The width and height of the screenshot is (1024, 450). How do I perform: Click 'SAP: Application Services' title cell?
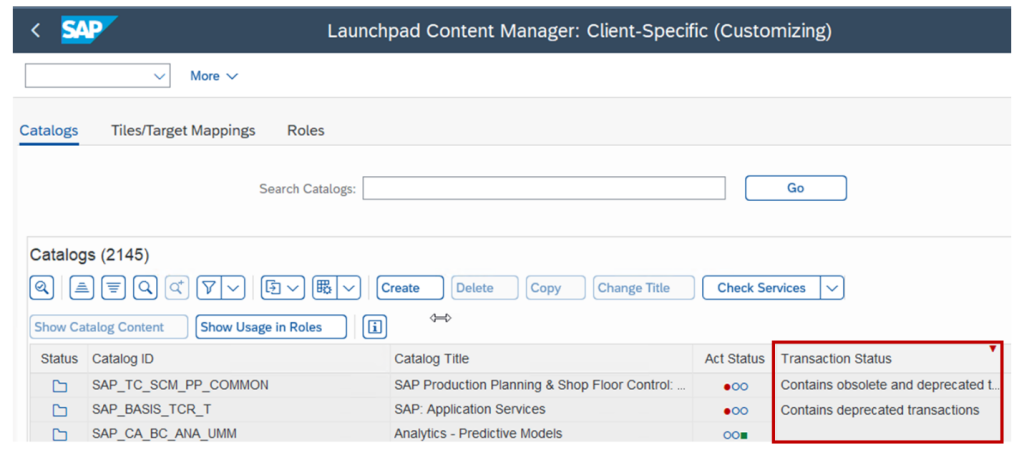click(x=541, y=410)
